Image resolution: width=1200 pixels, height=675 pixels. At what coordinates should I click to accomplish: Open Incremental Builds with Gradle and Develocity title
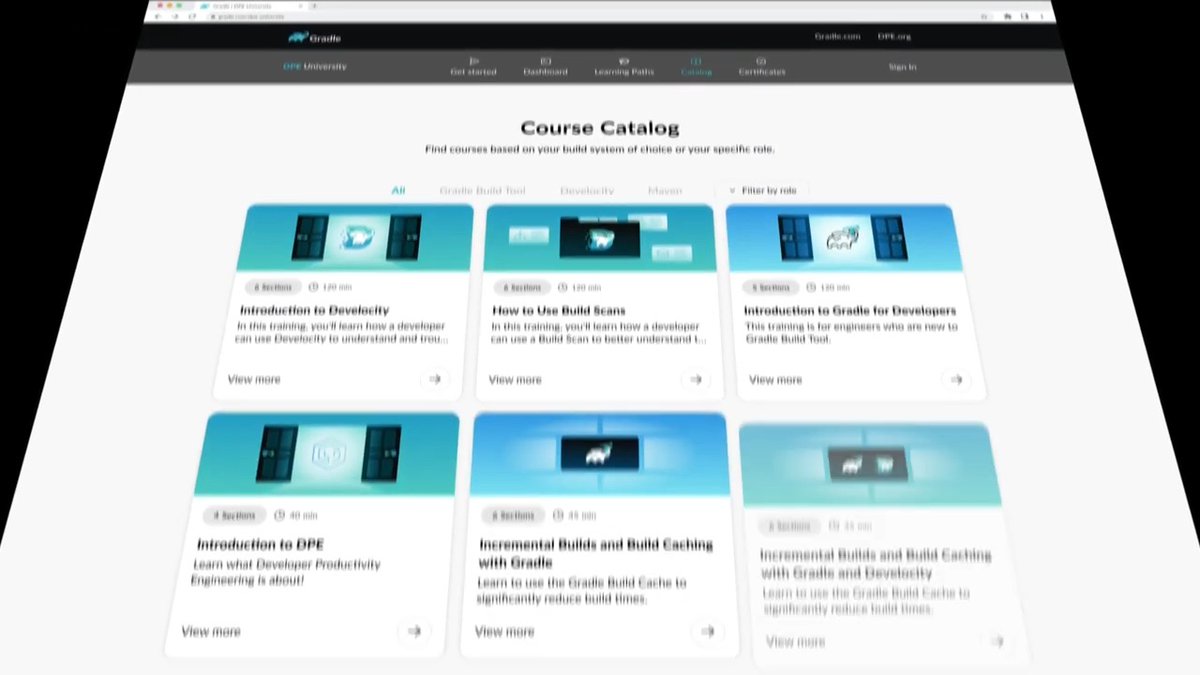875,564
